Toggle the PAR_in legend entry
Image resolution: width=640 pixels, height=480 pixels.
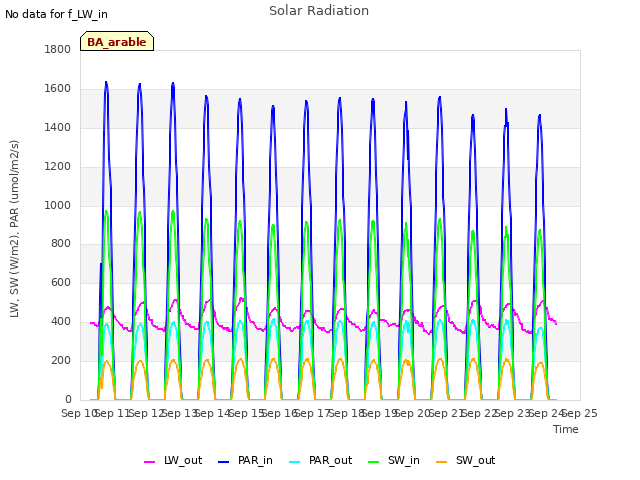click(245, 460)
